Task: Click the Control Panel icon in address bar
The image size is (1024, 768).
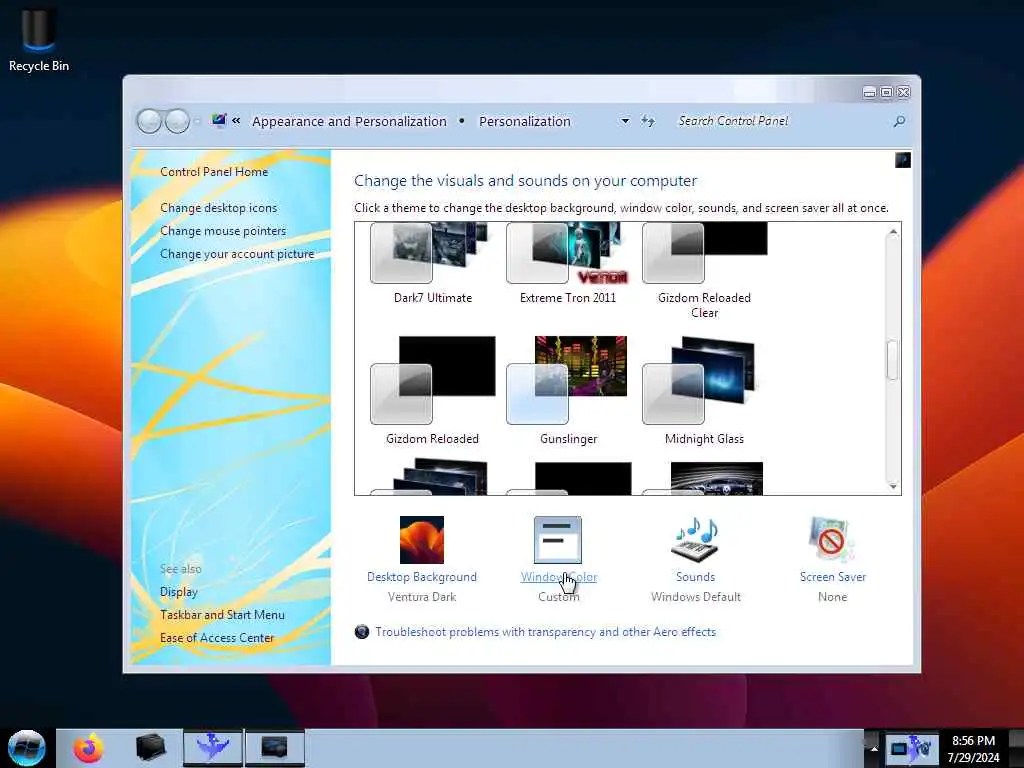Action: (x=219, y=120)
